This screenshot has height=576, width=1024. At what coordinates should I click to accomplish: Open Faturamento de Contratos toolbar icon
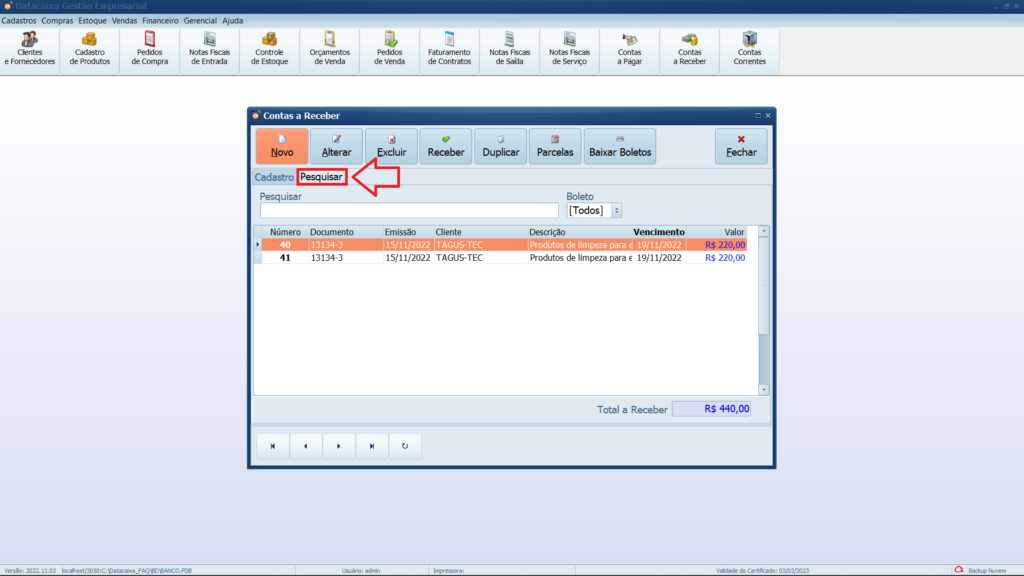(x=449, y=50)
